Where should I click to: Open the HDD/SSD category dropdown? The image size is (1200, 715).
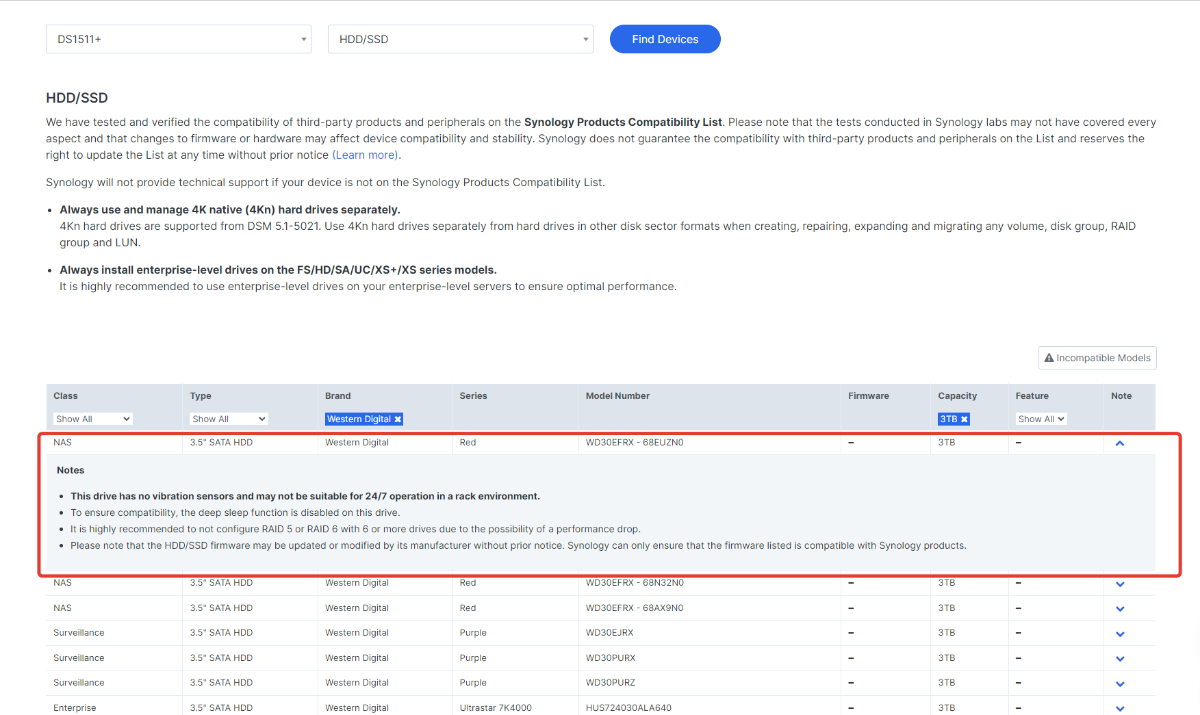tap(461, 39)
